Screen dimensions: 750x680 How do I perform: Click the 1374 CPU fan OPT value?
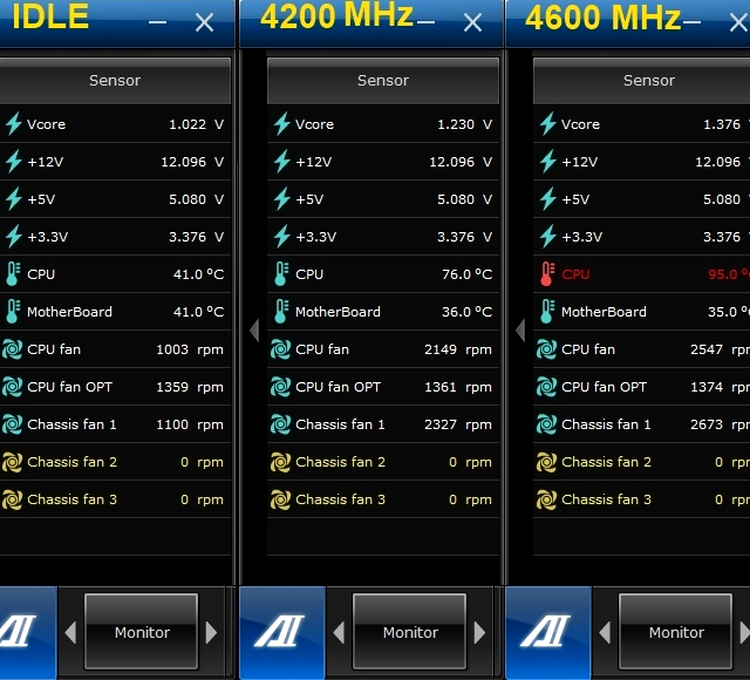click(x=706, y=387)
